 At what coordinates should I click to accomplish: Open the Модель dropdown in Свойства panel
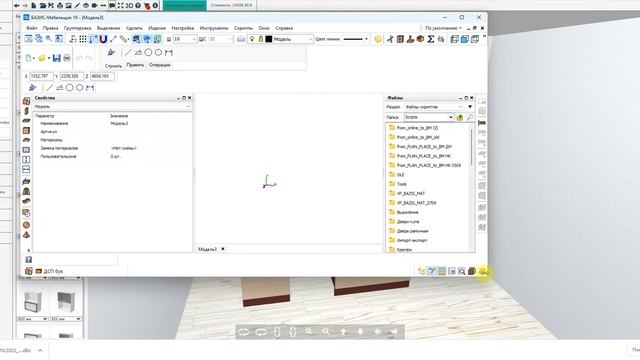point(112,107)
